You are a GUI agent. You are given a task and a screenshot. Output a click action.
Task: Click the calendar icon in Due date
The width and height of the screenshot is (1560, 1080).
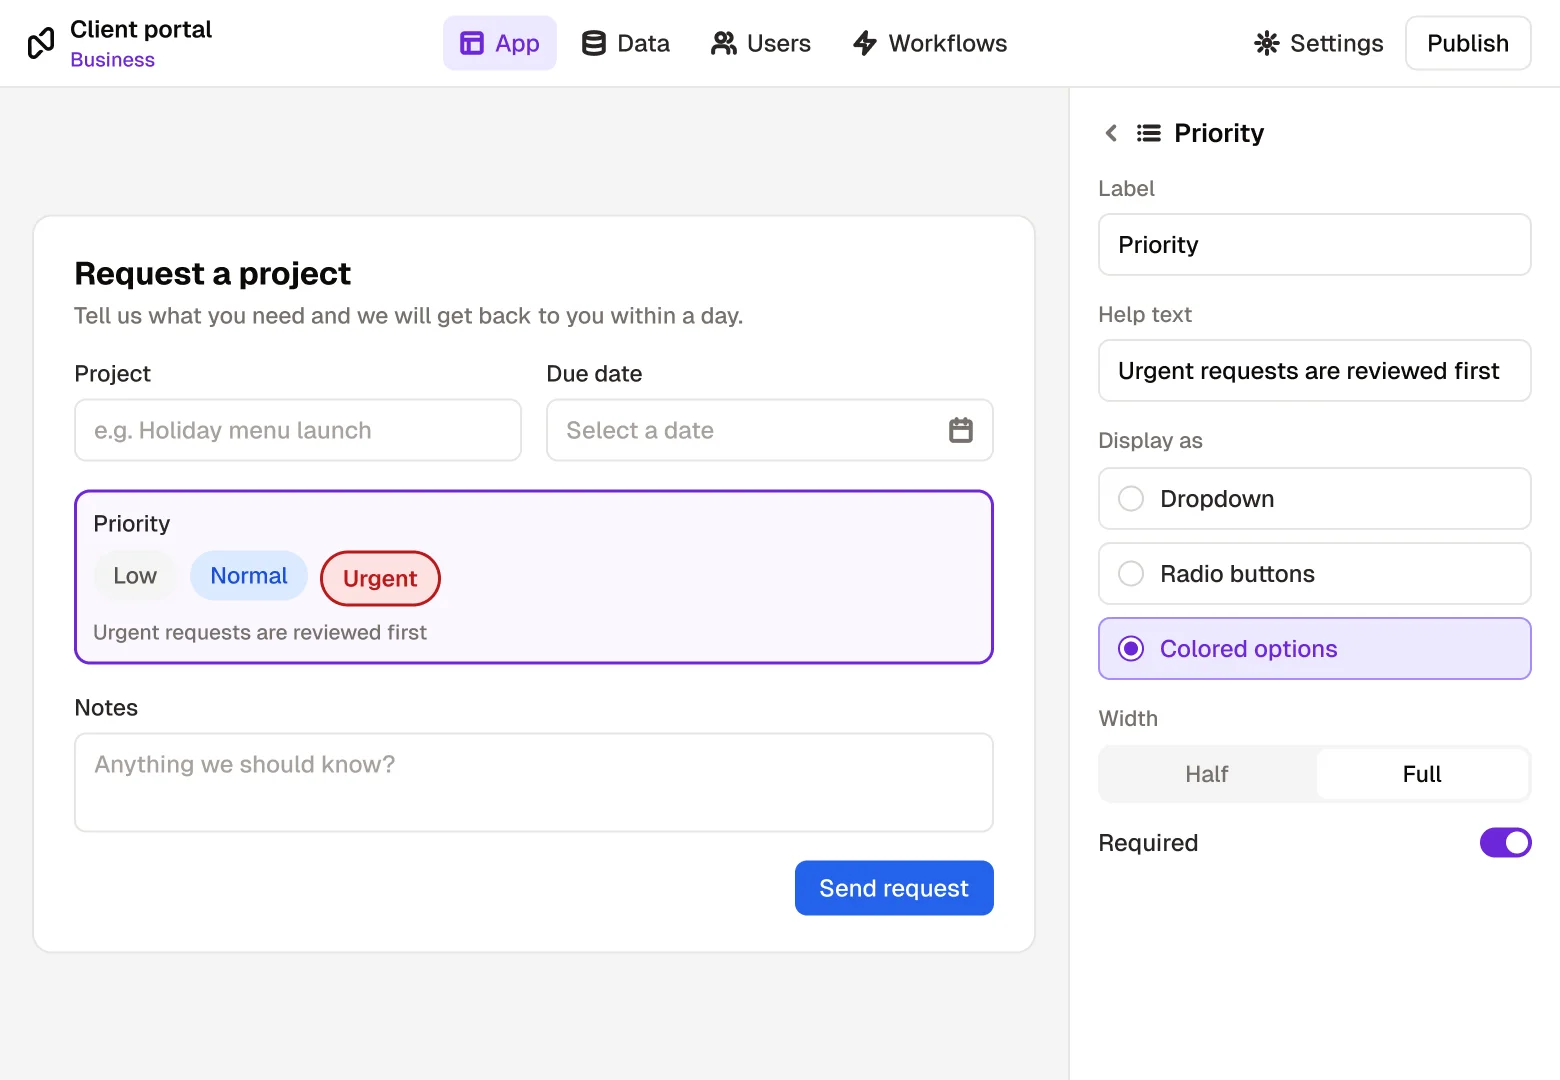(960, 430)
